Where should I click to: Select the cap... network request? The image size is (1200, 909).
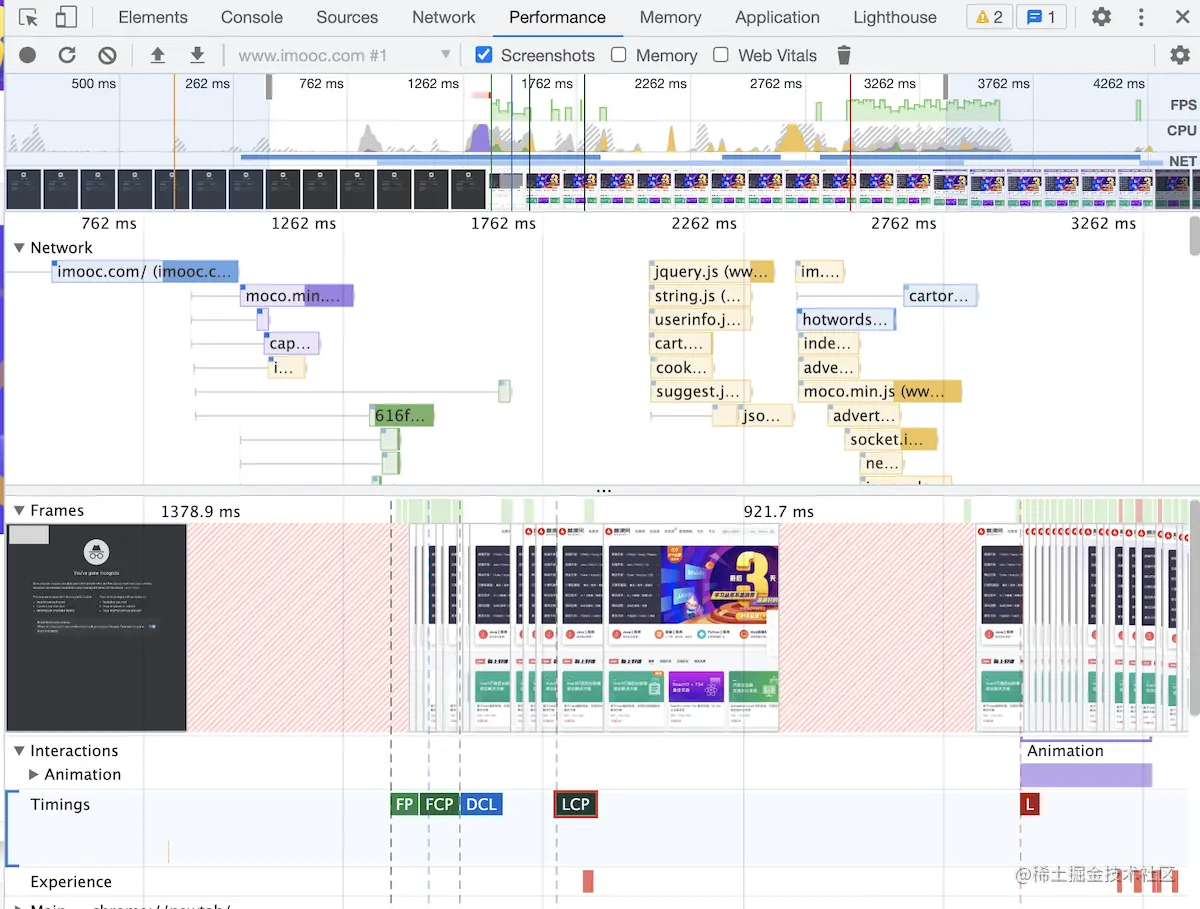[292, 343]
